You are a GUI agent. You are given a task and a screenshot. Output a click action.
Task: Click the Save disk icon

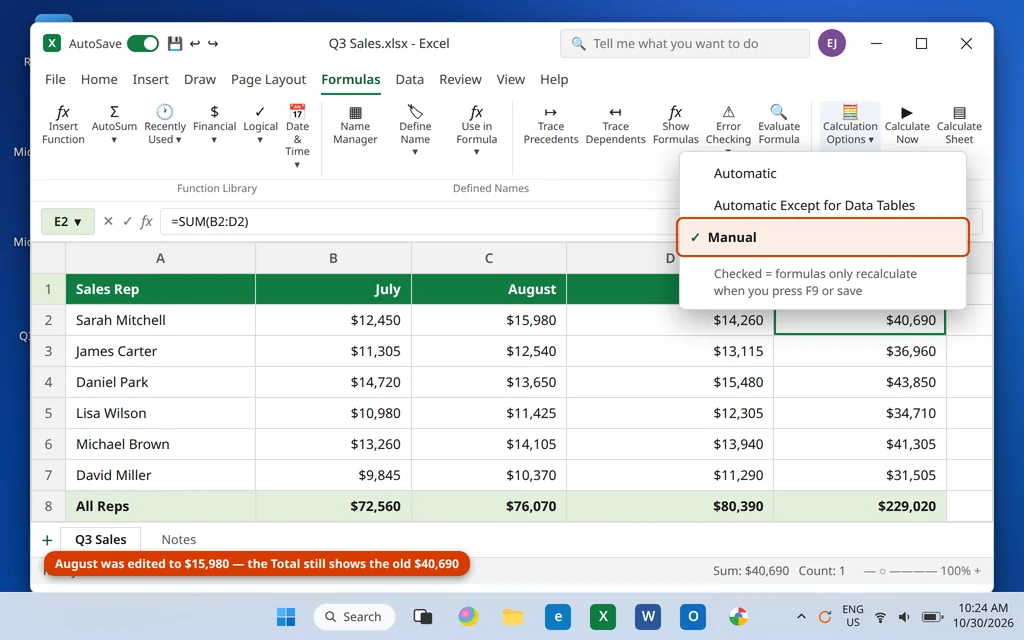coord(174,44)
